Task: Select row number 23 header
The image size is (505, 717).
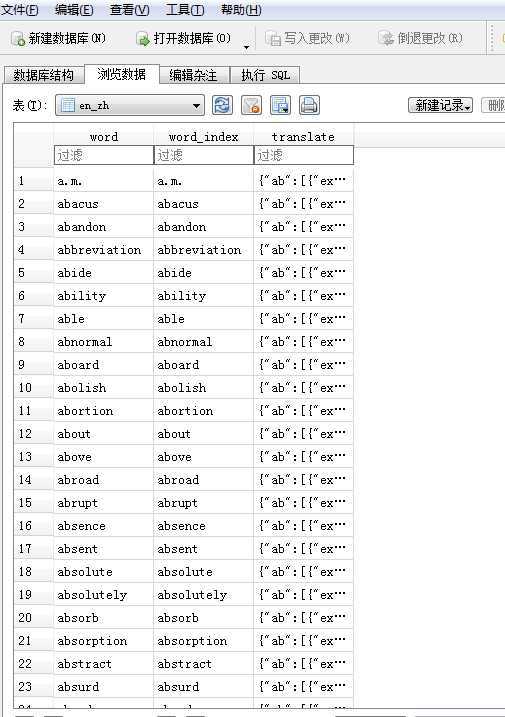Action: 33,686
